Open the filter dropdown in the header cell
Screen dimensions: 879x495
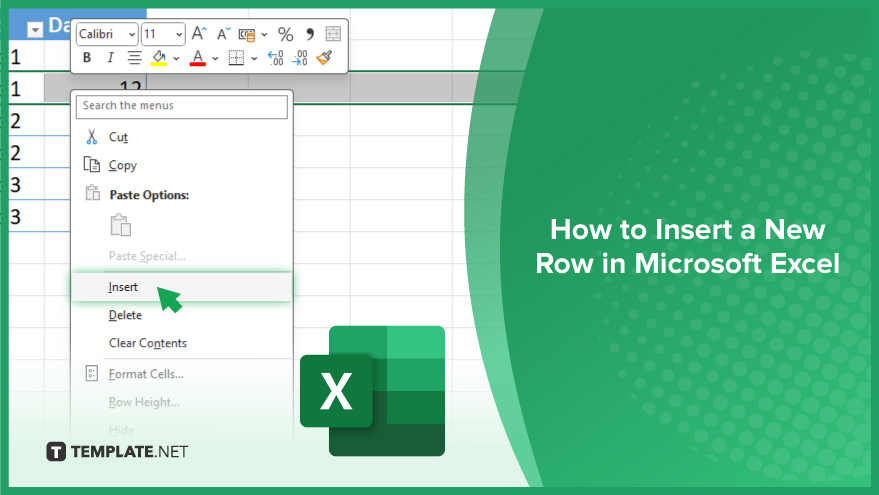click(x=35, y=30)
